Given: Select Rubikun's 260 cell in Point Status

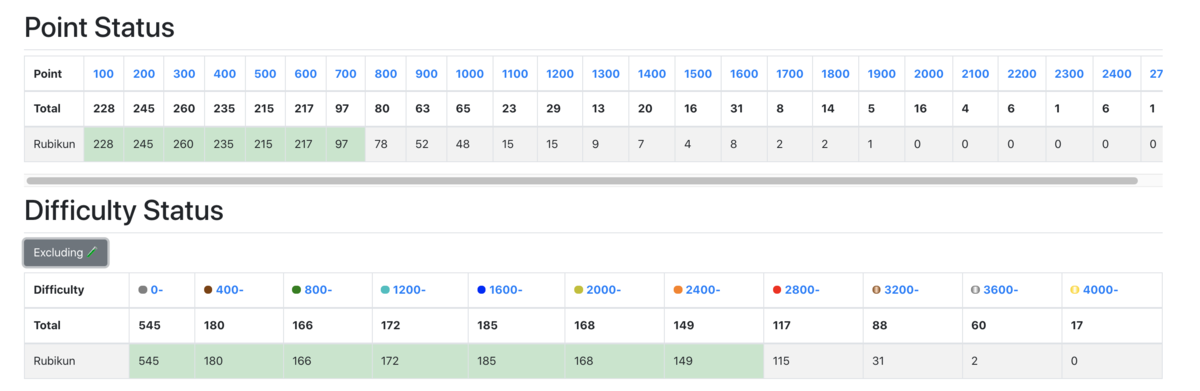Looking at the screenshot, I should (185, 144).
